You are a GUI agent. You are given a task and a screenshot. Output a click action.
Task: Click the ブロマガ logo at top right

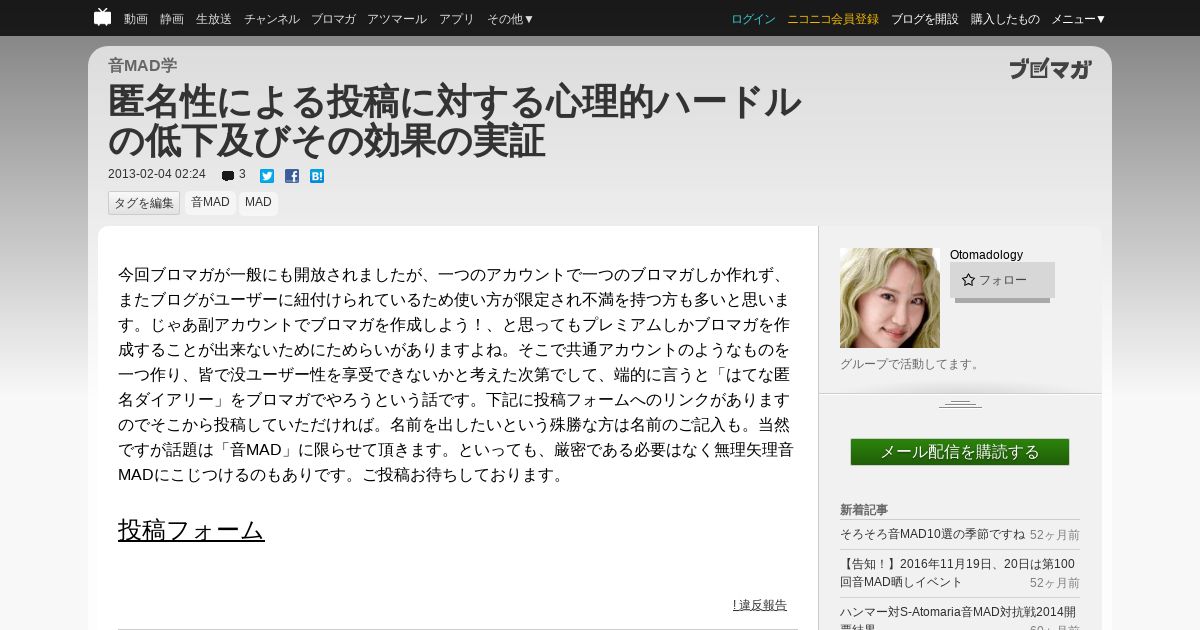1050,69
